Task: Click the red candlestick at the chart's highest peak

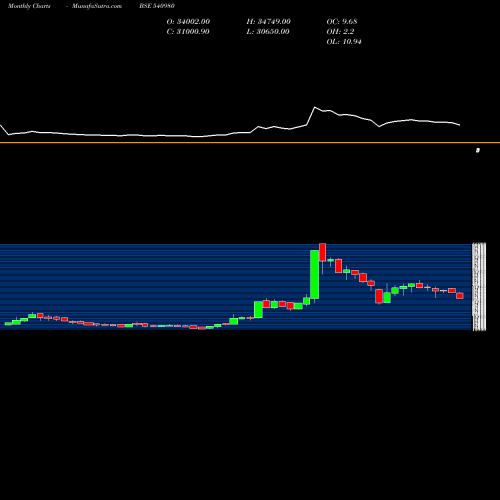Action: pyautogui.click(x=322, y=252)
